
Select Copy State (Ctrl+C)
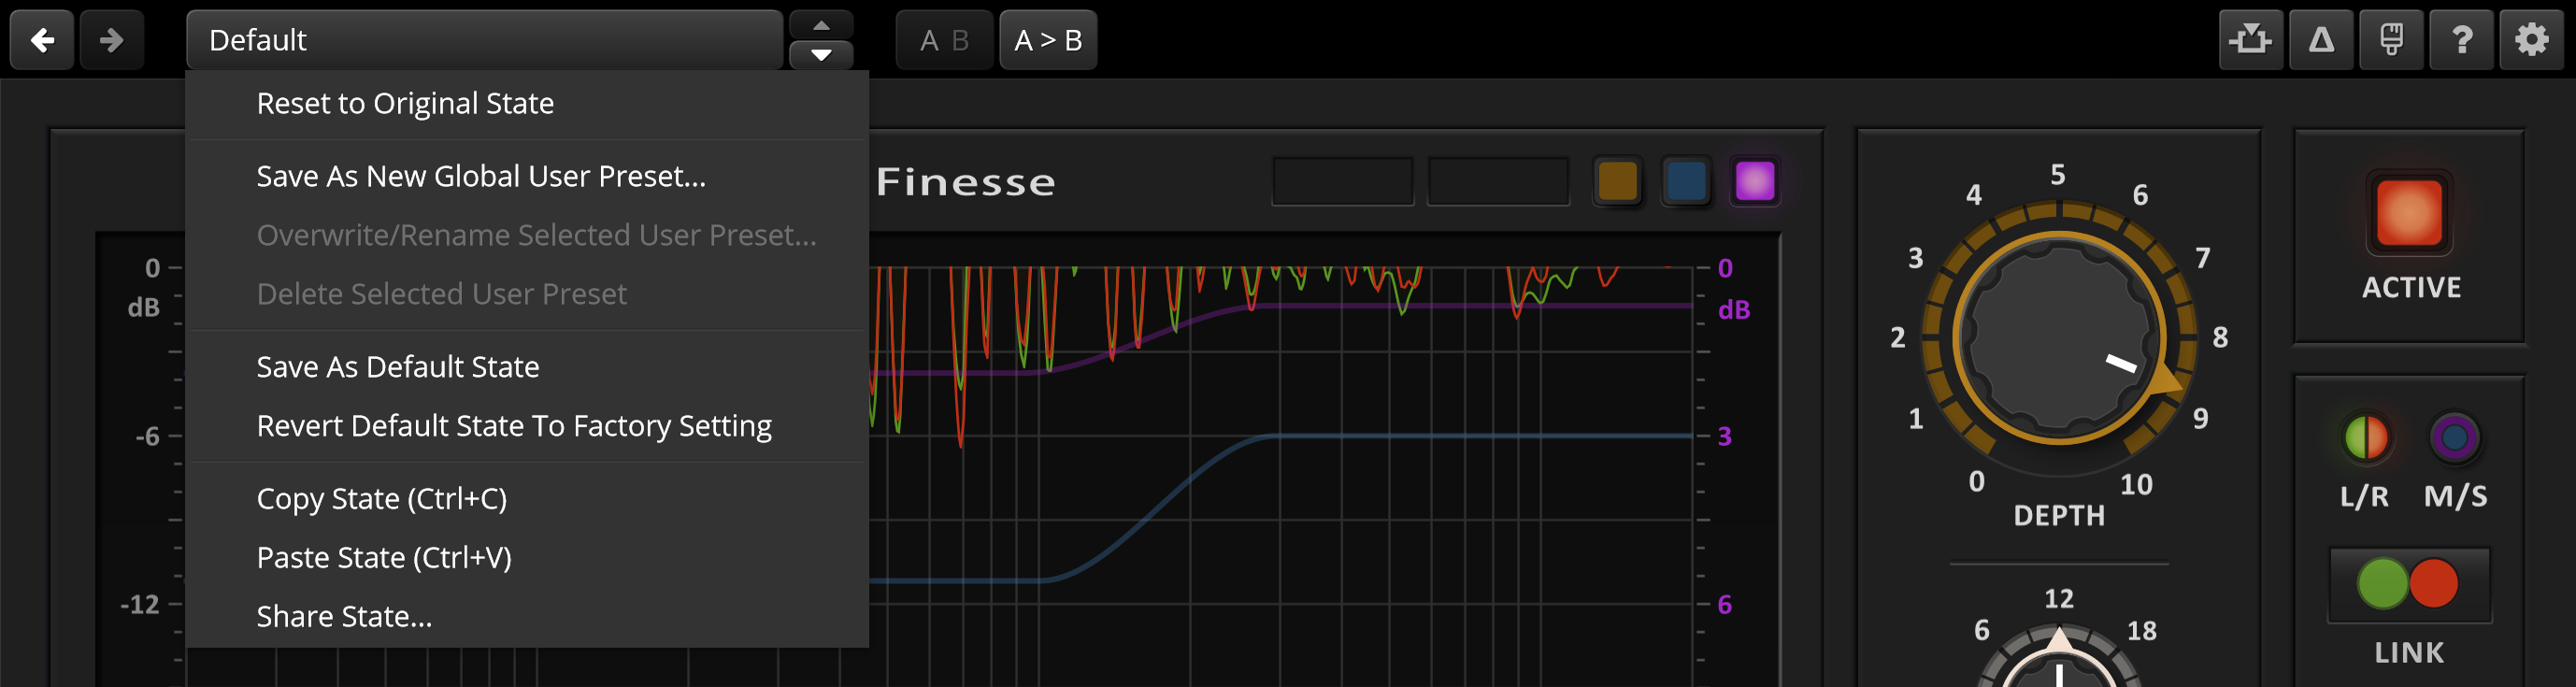pos(527,499)
